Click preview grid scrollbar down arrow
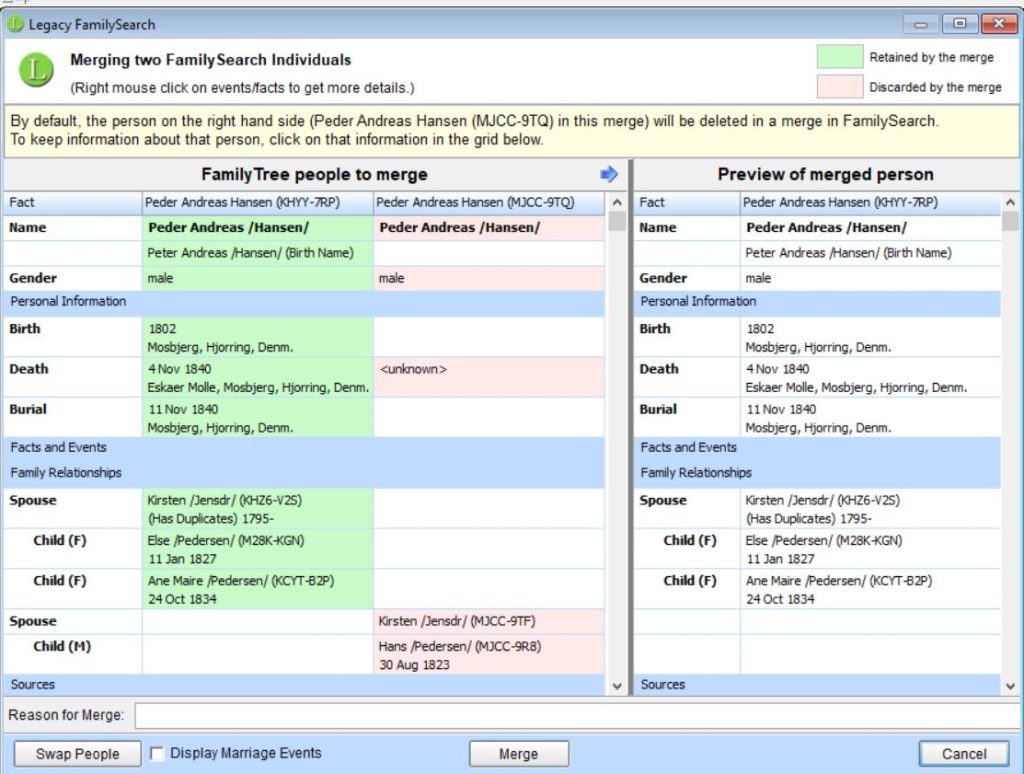The width and height of the screenshot is (1024, 774). [x=1010, y=686]
